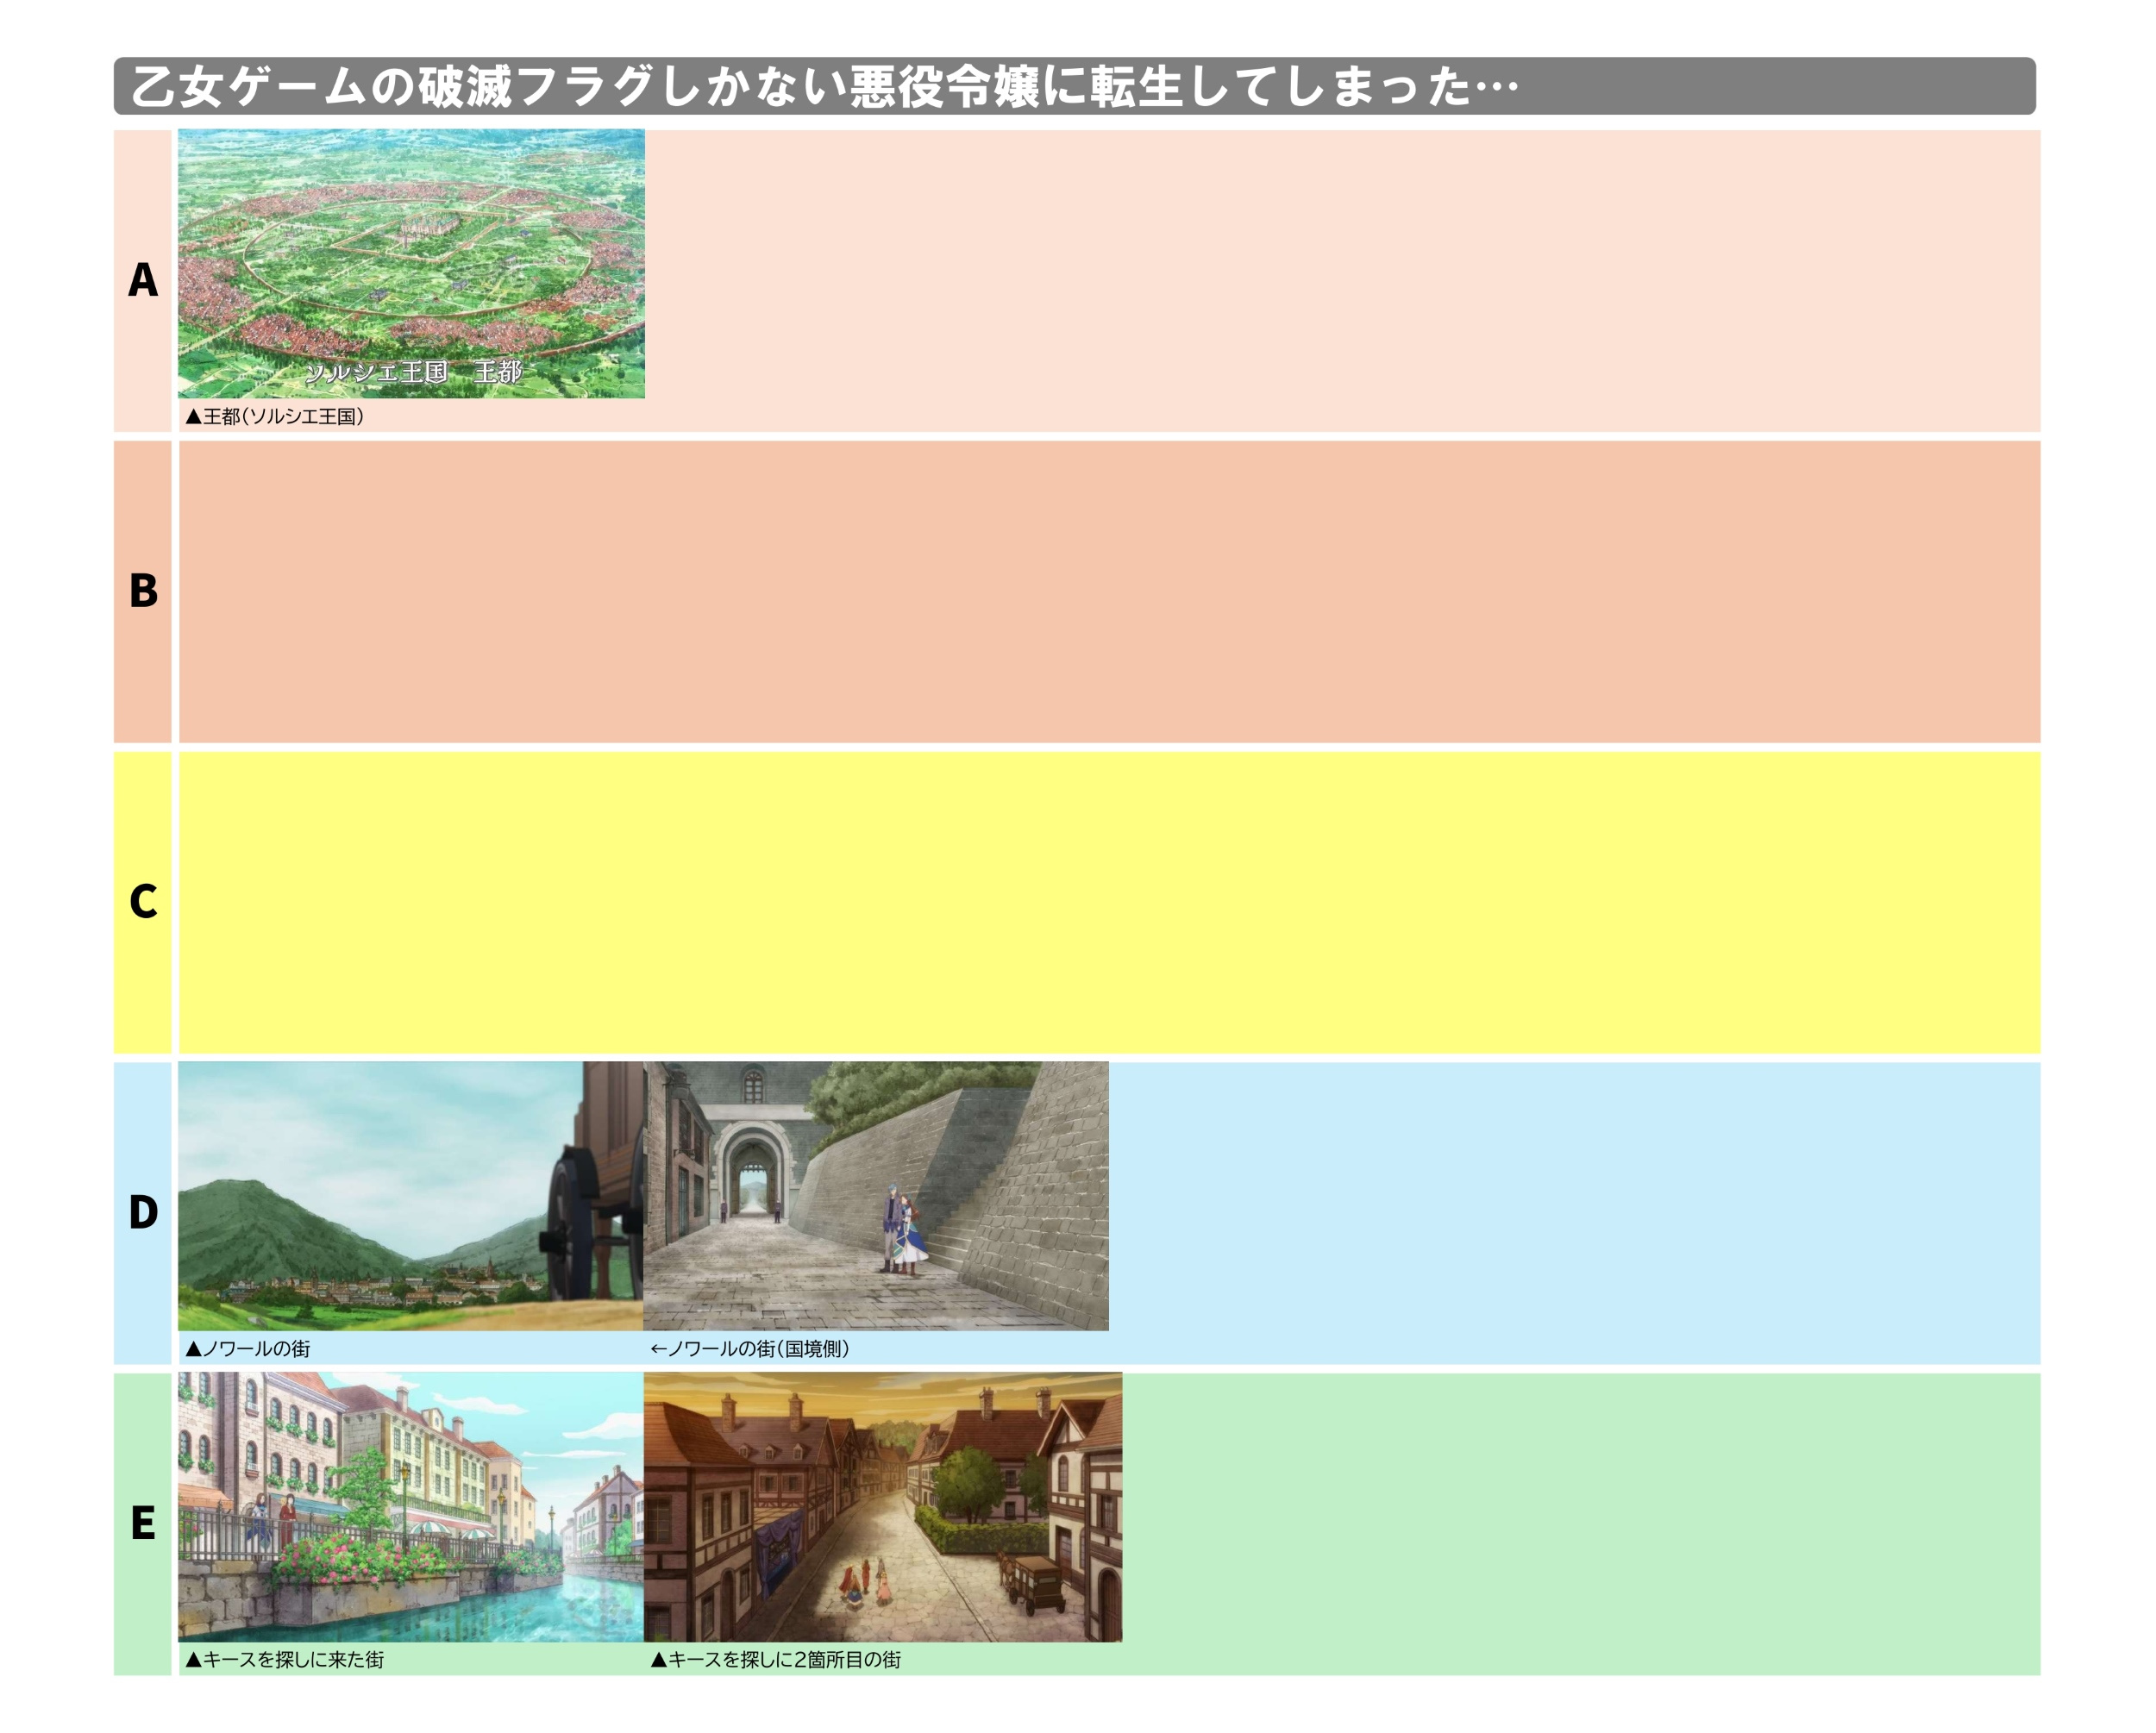Click the overlay text ソルシエ王国 王都 on image
The width and height of the screenshot is (2156, 1733).
pos(413,372)
